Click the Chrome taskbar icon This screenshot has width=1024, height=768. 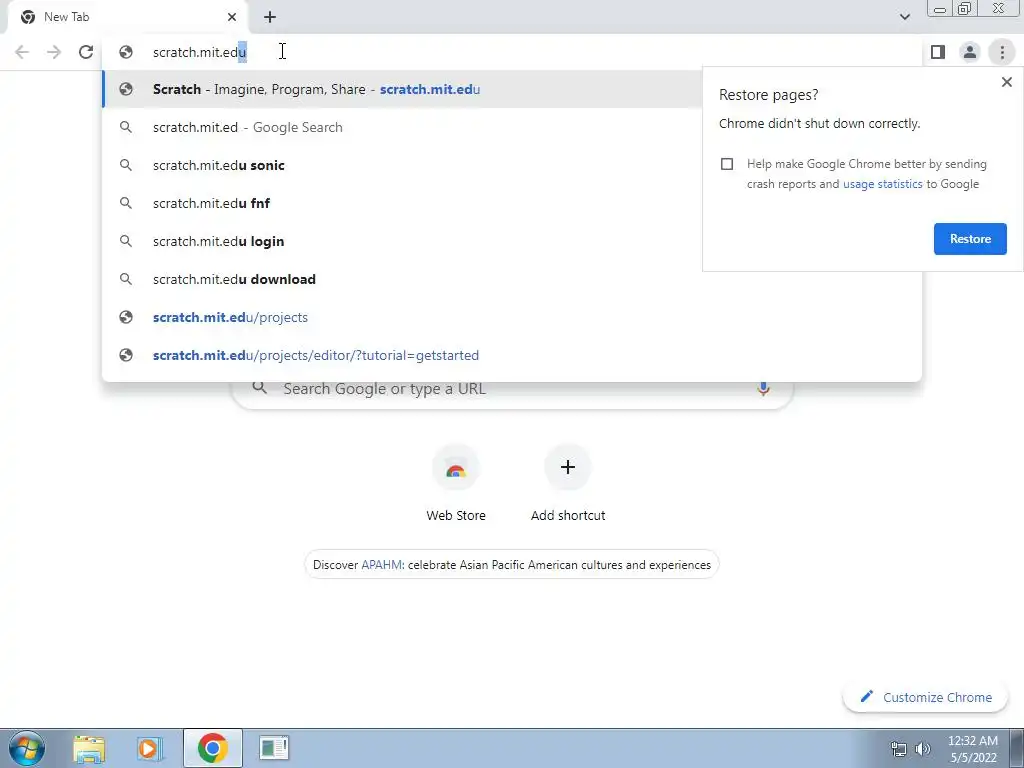[212, 748]
